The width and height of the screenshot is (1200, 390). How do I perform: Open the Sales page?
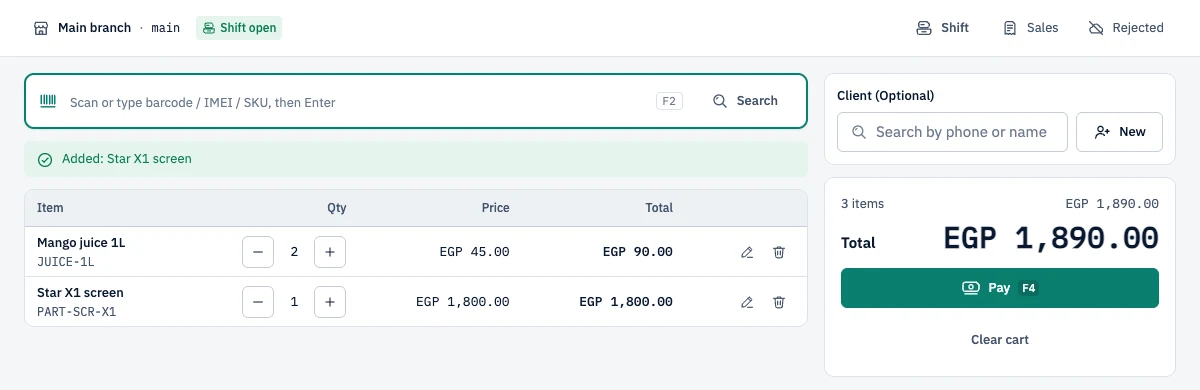tap(1031, 28)
